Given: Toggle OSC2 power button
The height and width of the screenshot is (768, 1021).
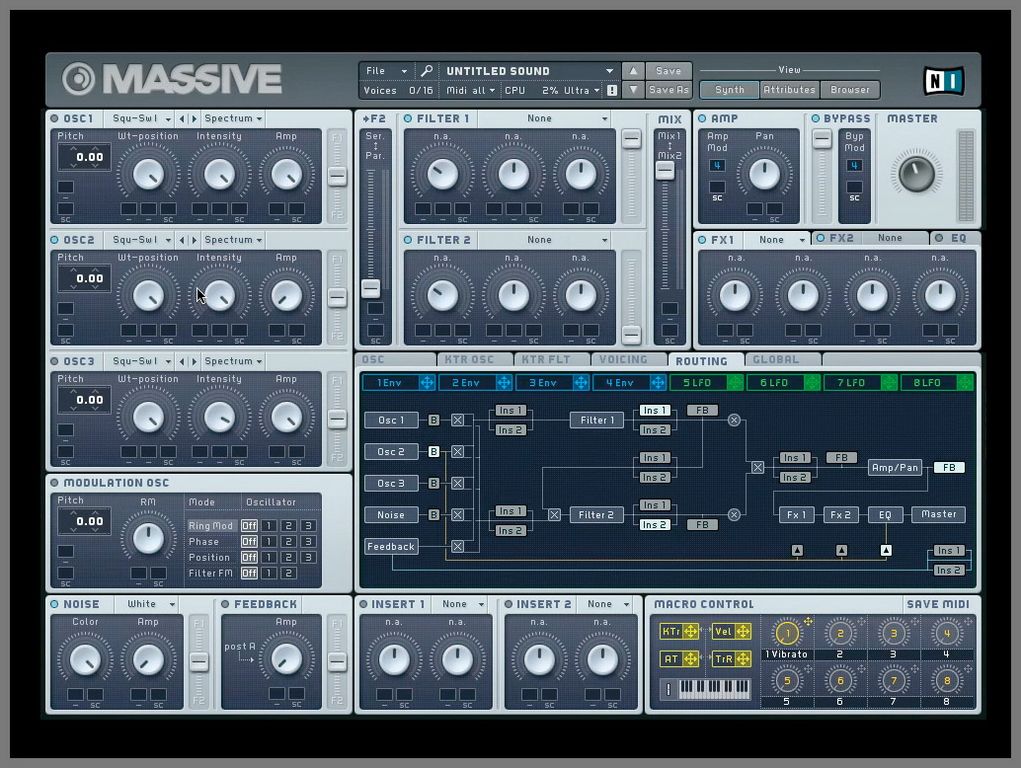Looking at the screenshot, I should coord(54,240).
